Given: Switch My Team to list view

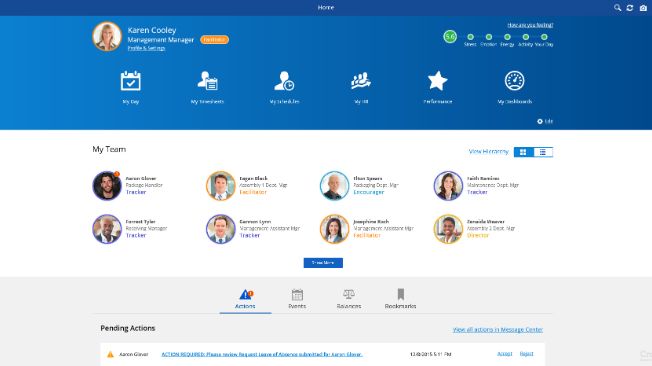Looking at the screenshot, I should (543, 152).
